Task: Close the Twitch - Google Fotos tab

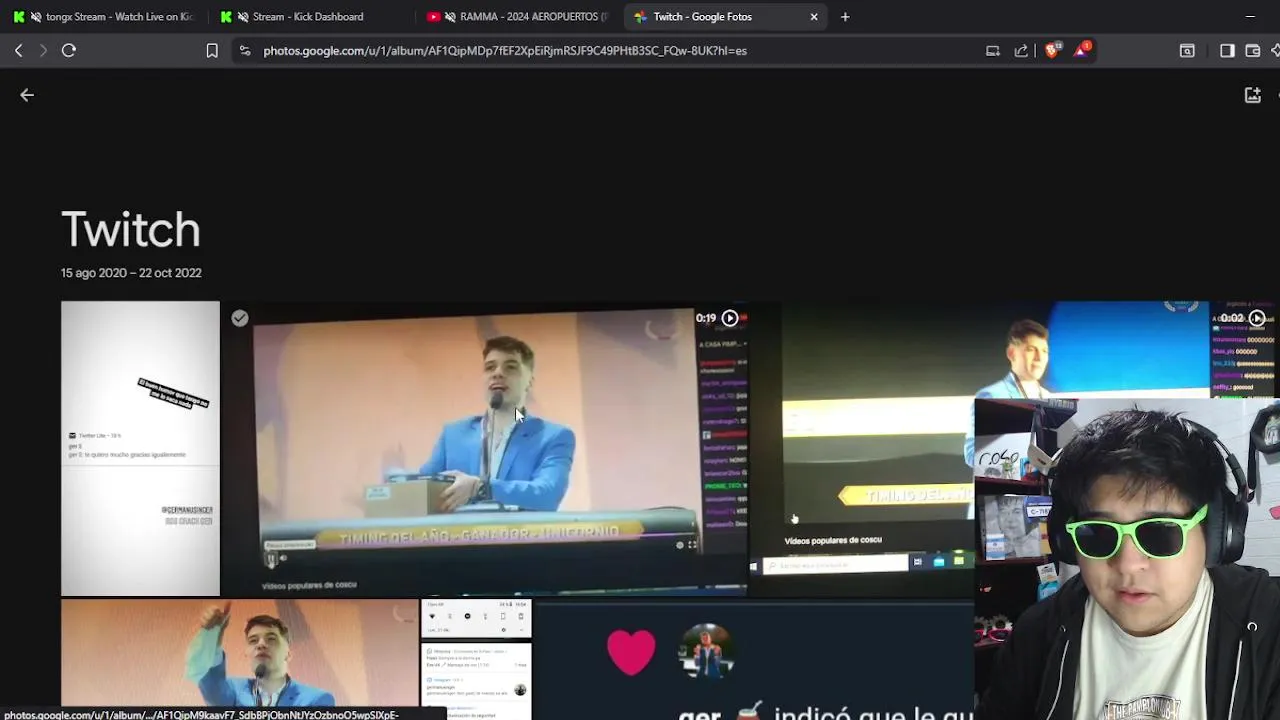Action: point(814,17)
